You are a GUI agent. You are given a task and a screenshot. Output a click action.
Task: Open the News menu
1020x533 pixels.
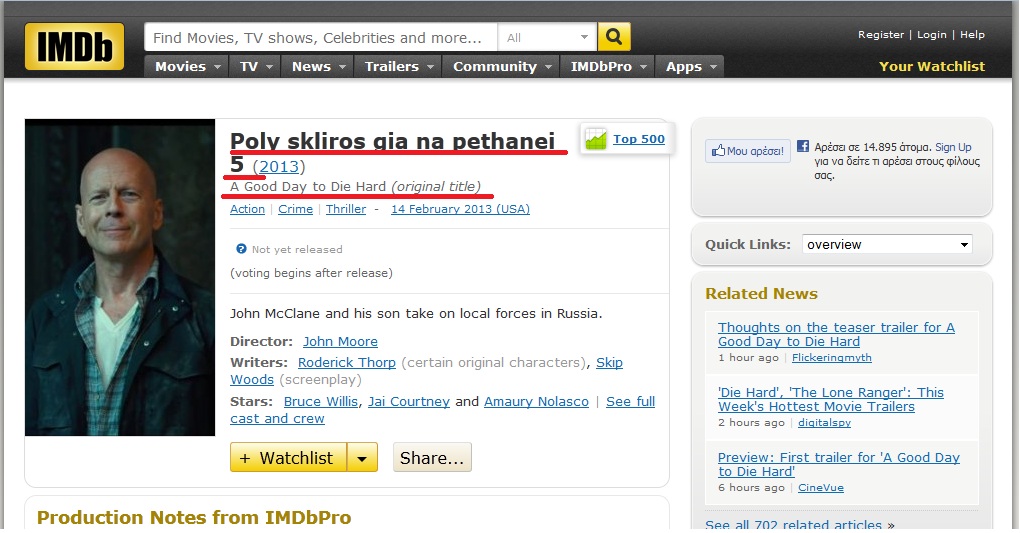coord(317,66)
